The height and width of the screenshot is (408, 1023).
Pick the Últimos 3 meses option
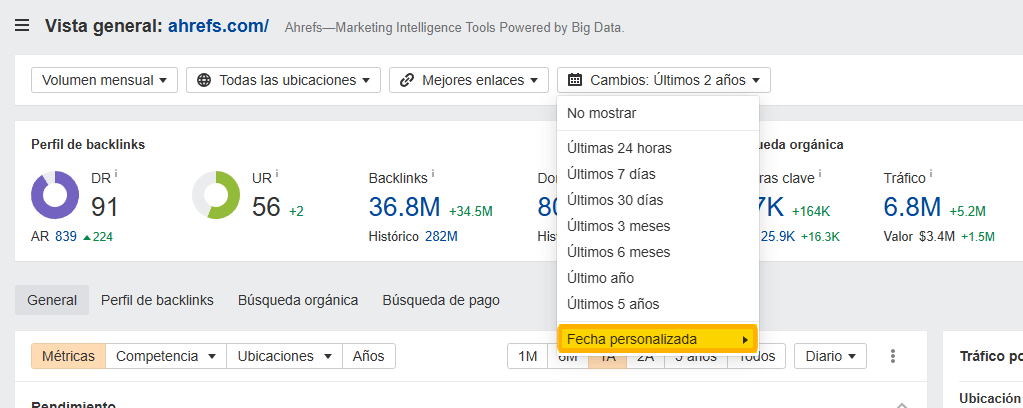pyautogui.click(x=658, y=226)
